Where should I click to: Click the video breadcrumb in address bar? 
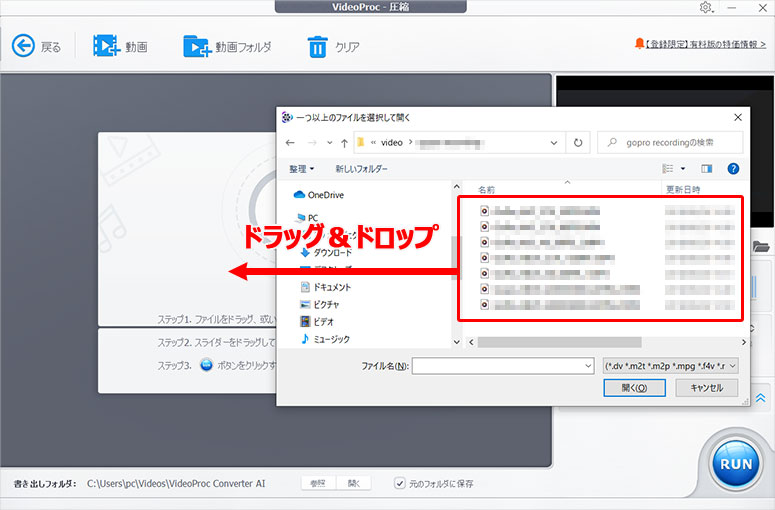[x=391, y=143]
